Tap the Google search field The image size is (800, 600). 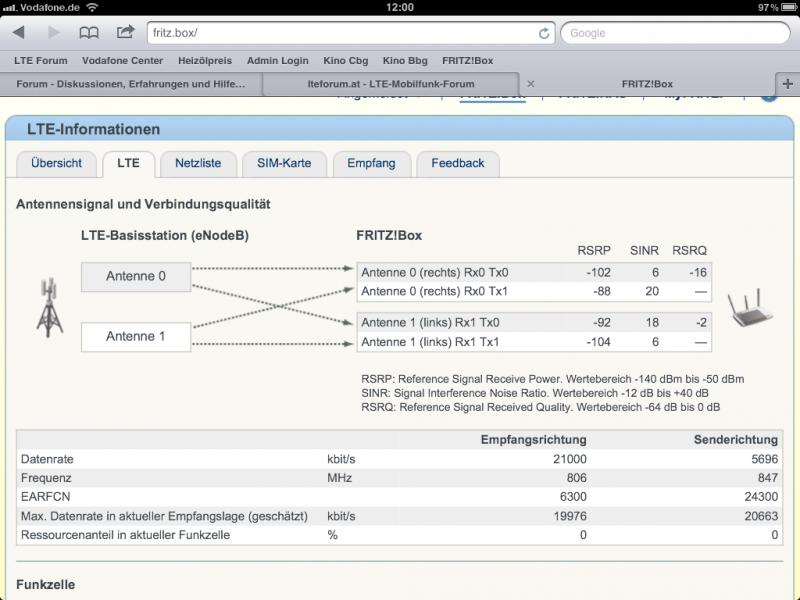675,33
